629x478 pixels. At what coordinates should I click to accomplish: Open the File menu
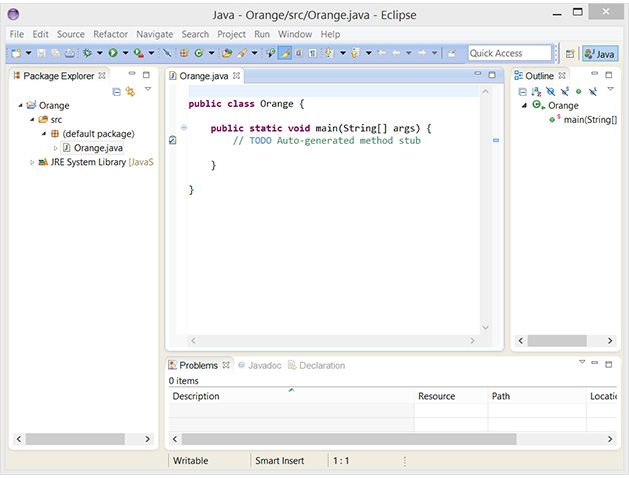point(17,34)
